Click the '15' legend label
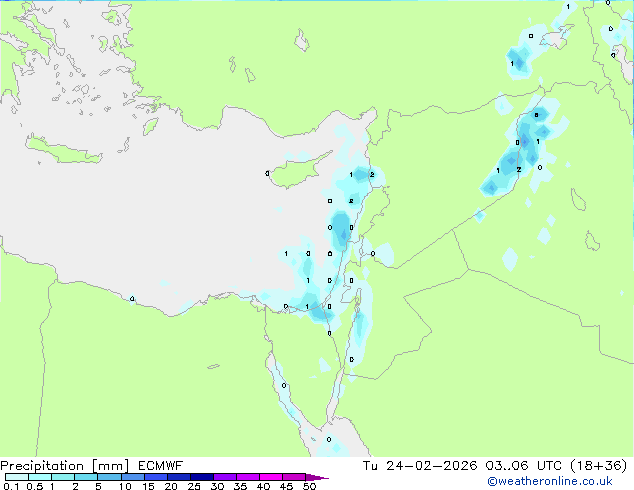 148,486
